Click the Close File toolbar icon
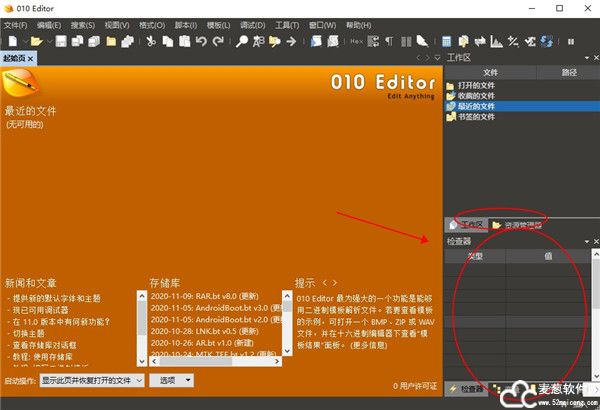This screenshot has height=410, width=600. pos(111,41)
